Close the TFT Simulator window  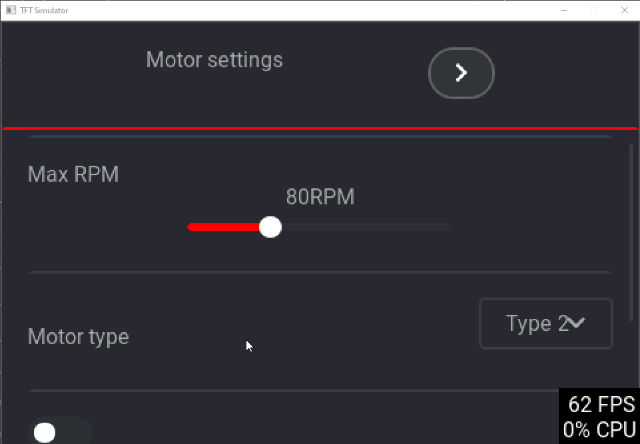pyautogui.click(x=624, y=10)
